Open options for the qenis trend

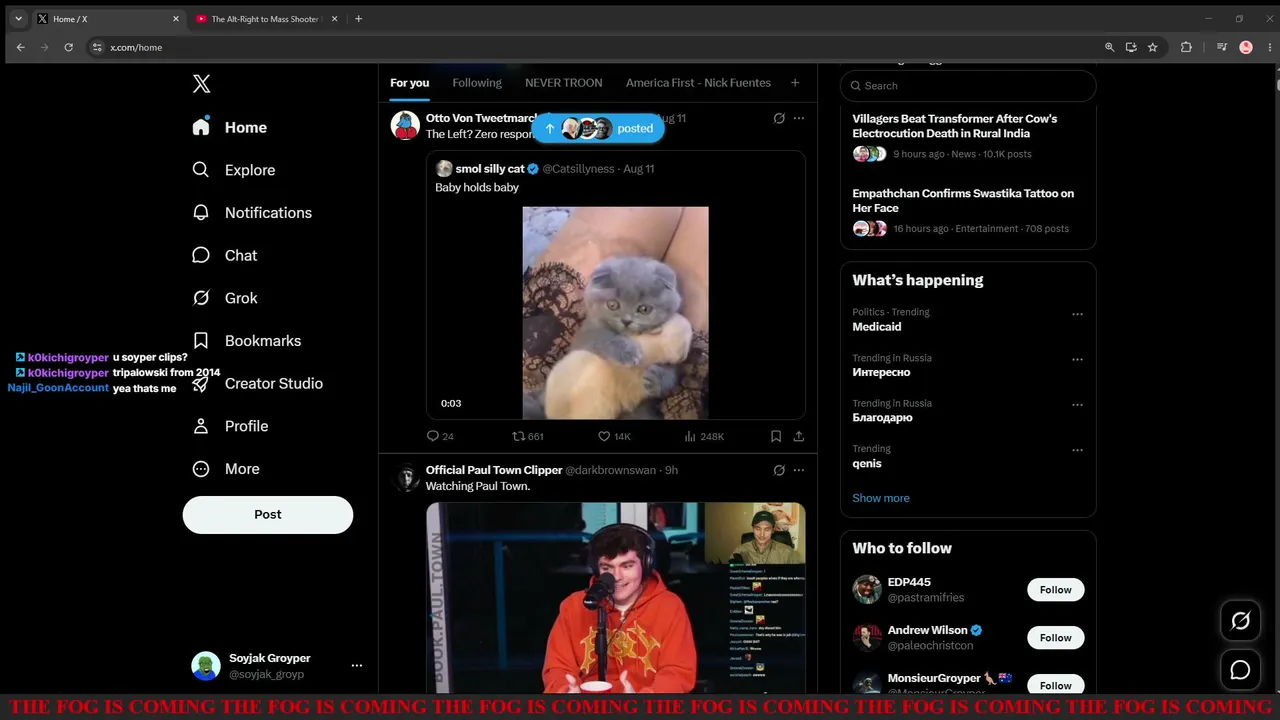(x=1077, y=450)
